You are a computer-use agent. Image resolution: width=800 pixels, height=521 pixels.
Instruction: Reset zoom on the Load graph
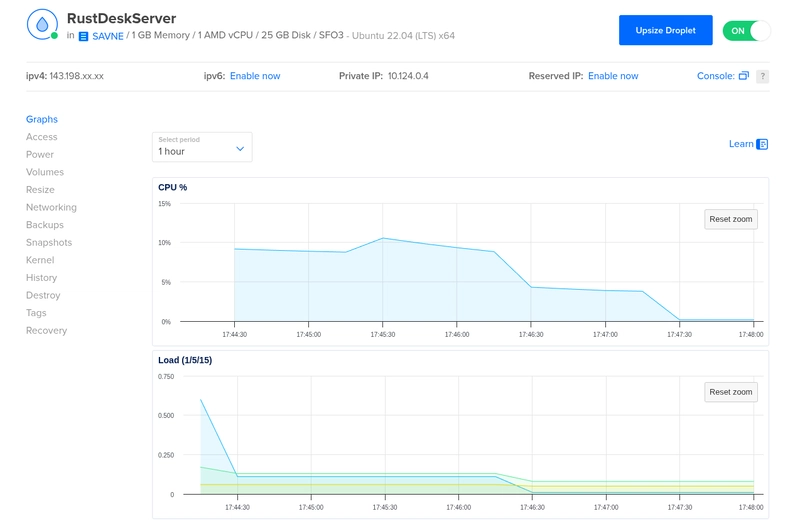(730, 392)
